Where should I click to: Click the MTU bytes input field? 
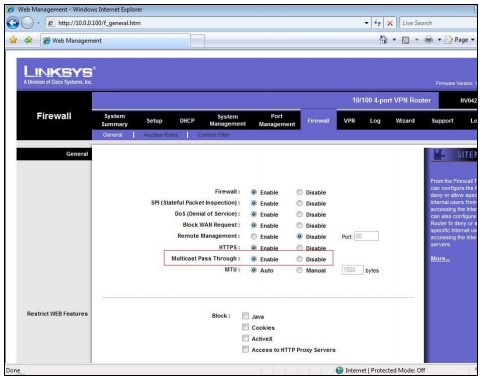[x=352, y=270]
